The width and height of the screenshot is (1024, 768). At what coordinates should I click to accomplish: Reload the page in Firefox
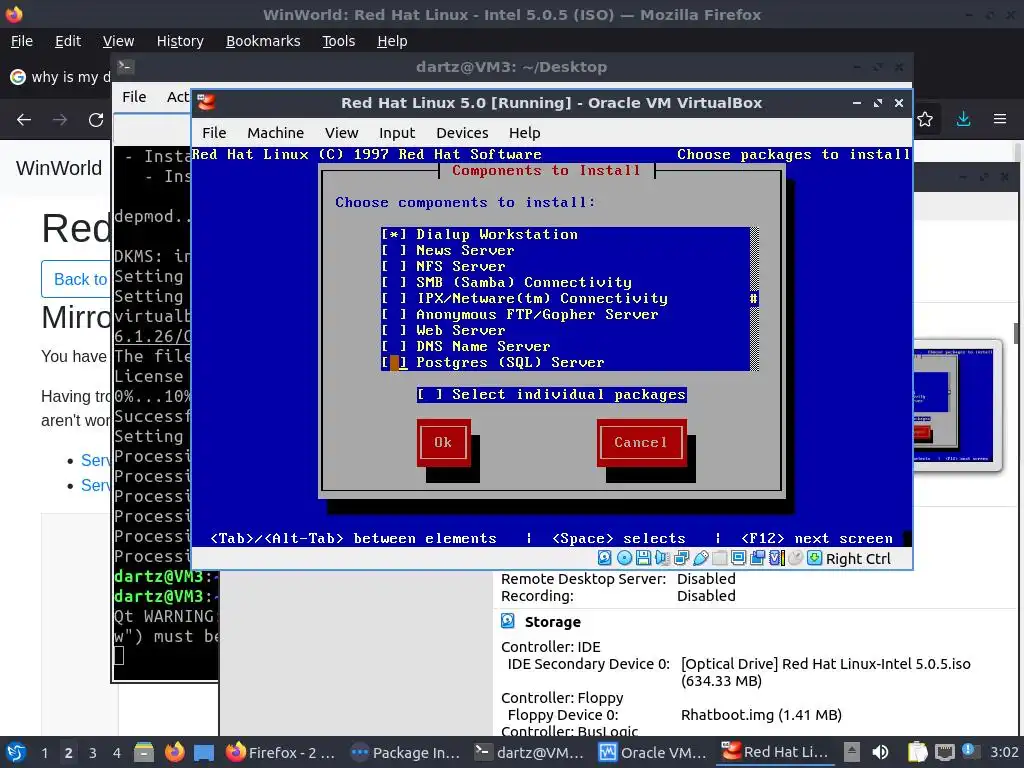pyautogui.click(x=96, y=120)
